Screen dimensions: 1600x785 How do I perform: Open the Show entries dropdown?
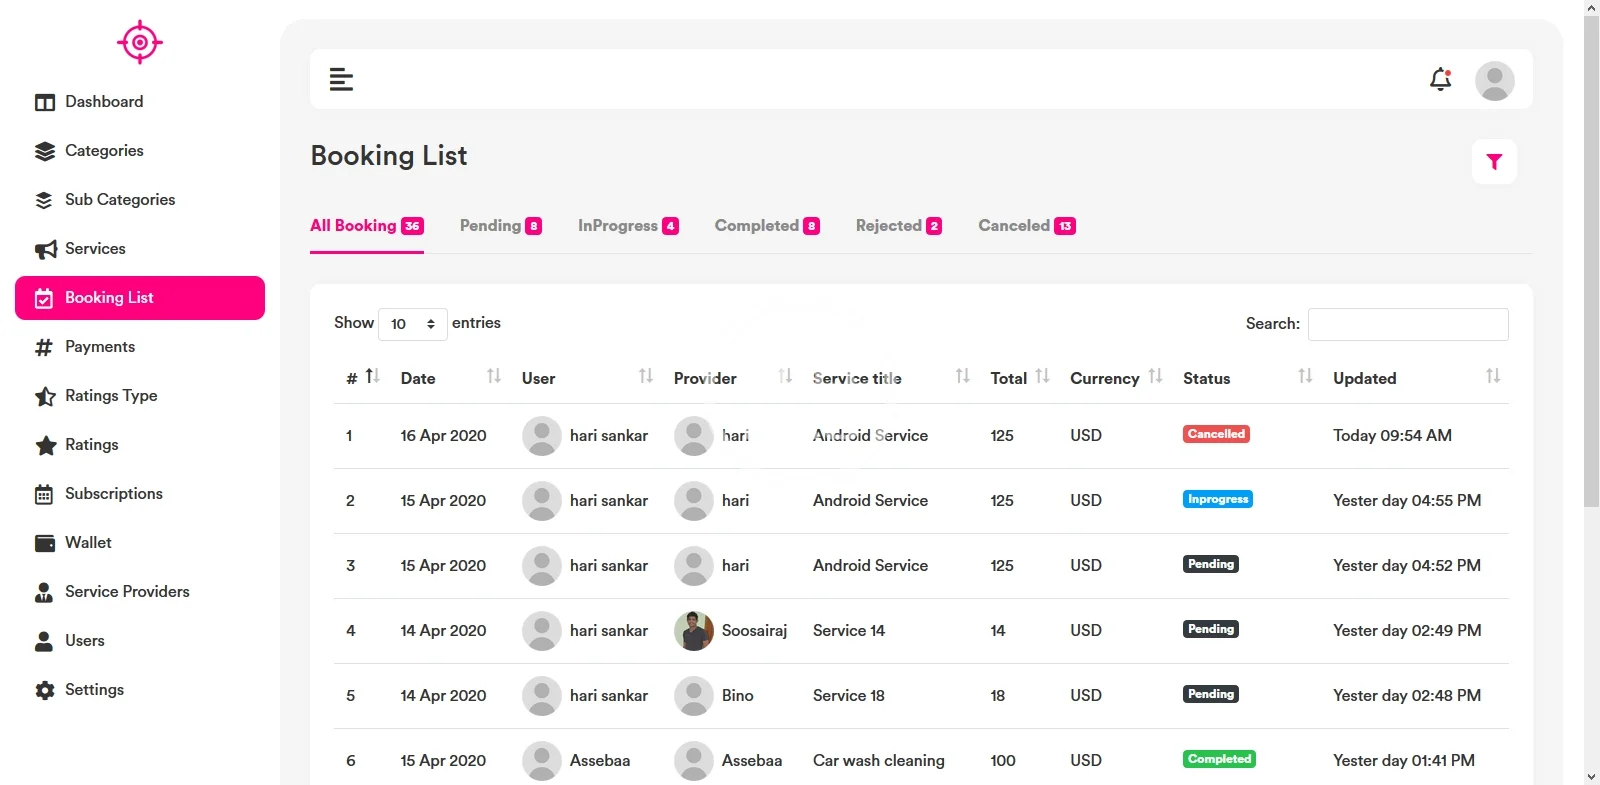(x=412, y=324)
